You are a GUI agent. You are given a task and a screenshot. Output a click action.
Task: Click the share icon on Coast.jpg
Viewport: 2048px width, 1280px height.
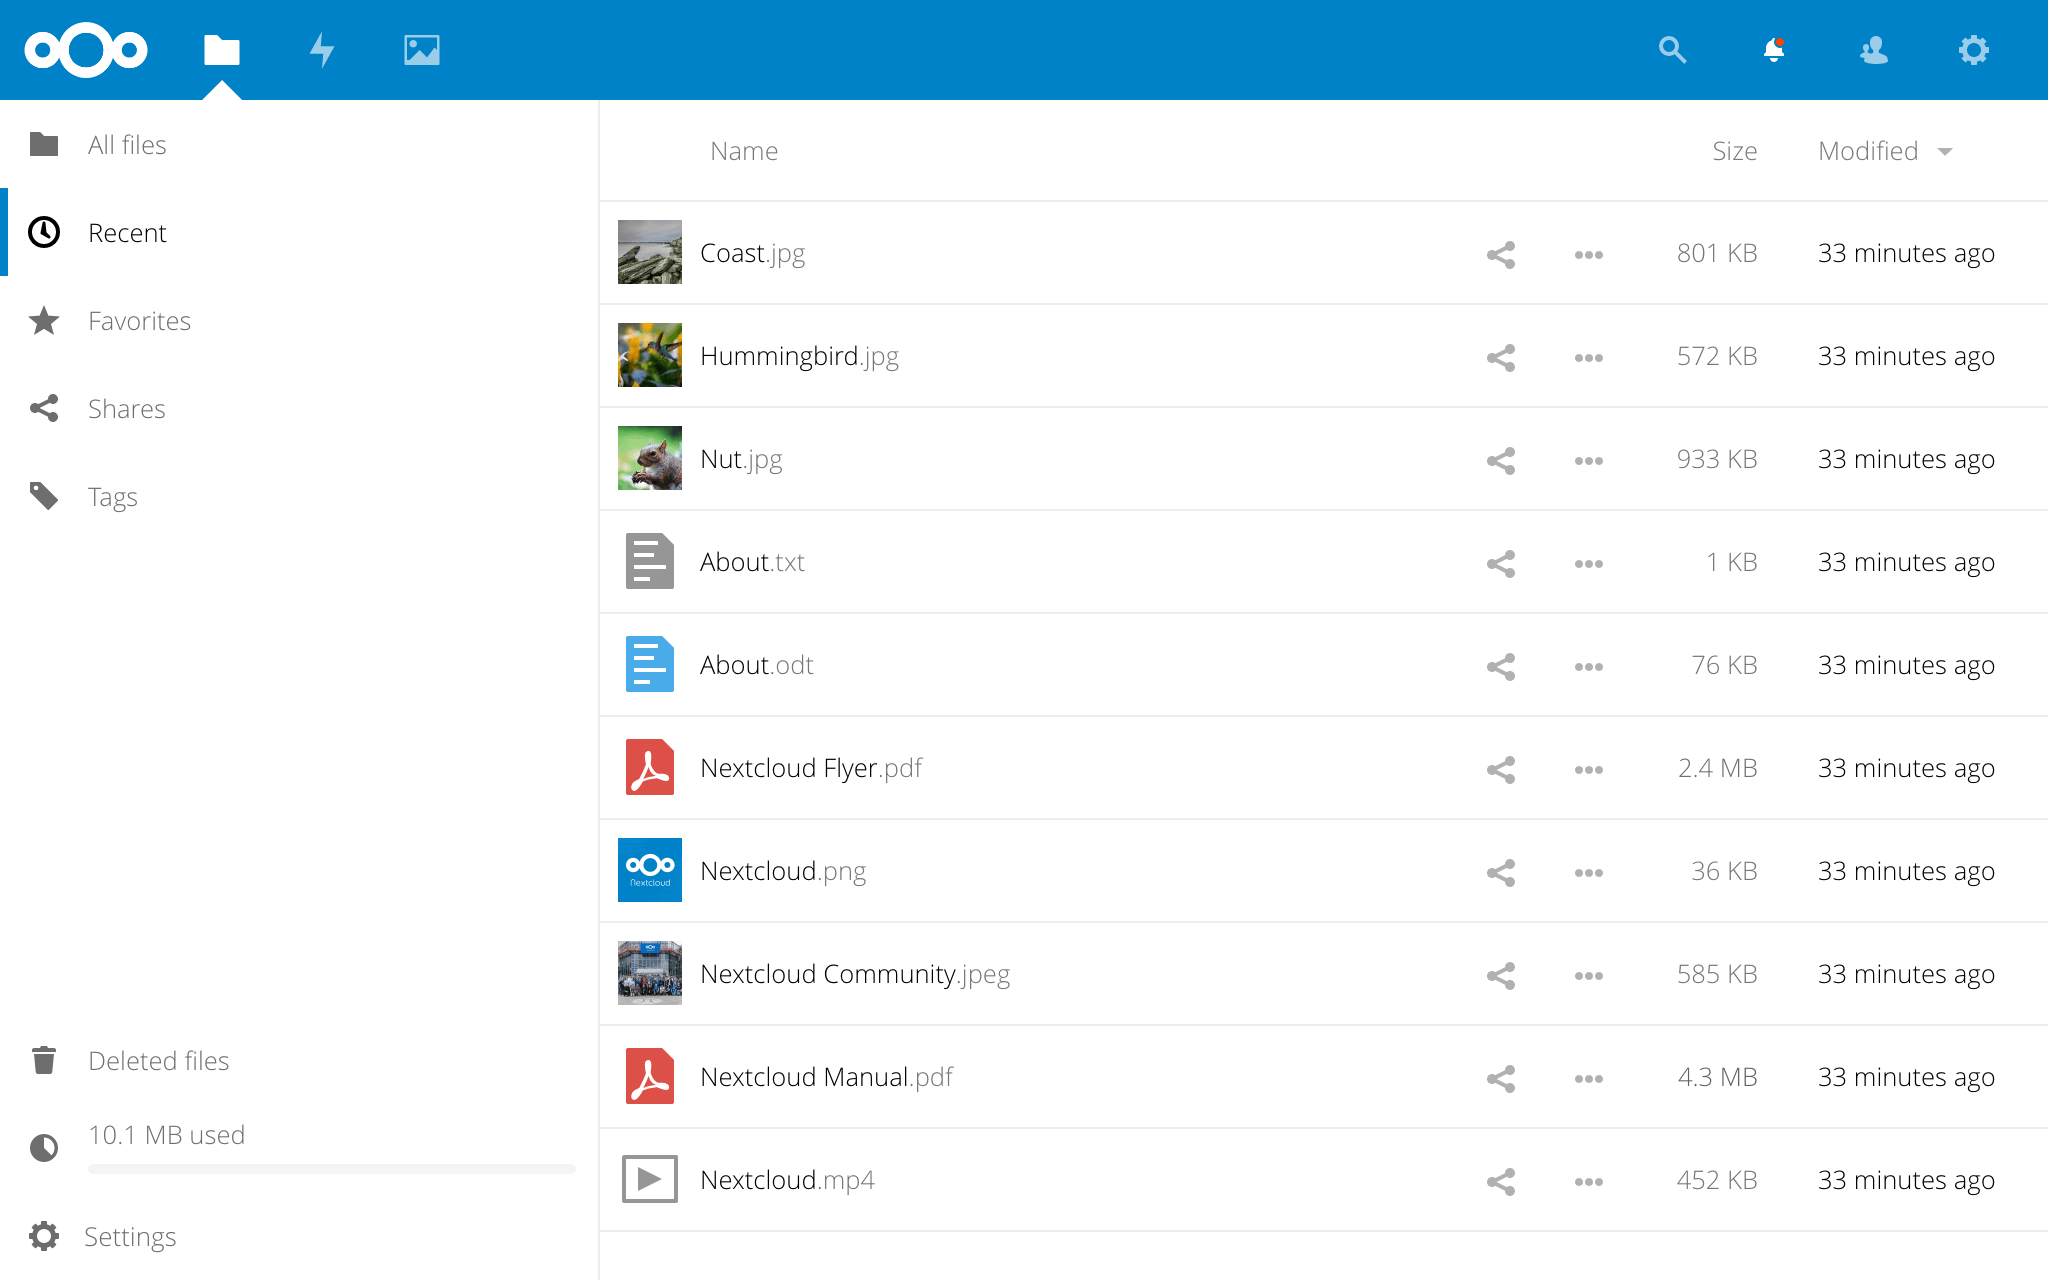[x=1501, y=251]
